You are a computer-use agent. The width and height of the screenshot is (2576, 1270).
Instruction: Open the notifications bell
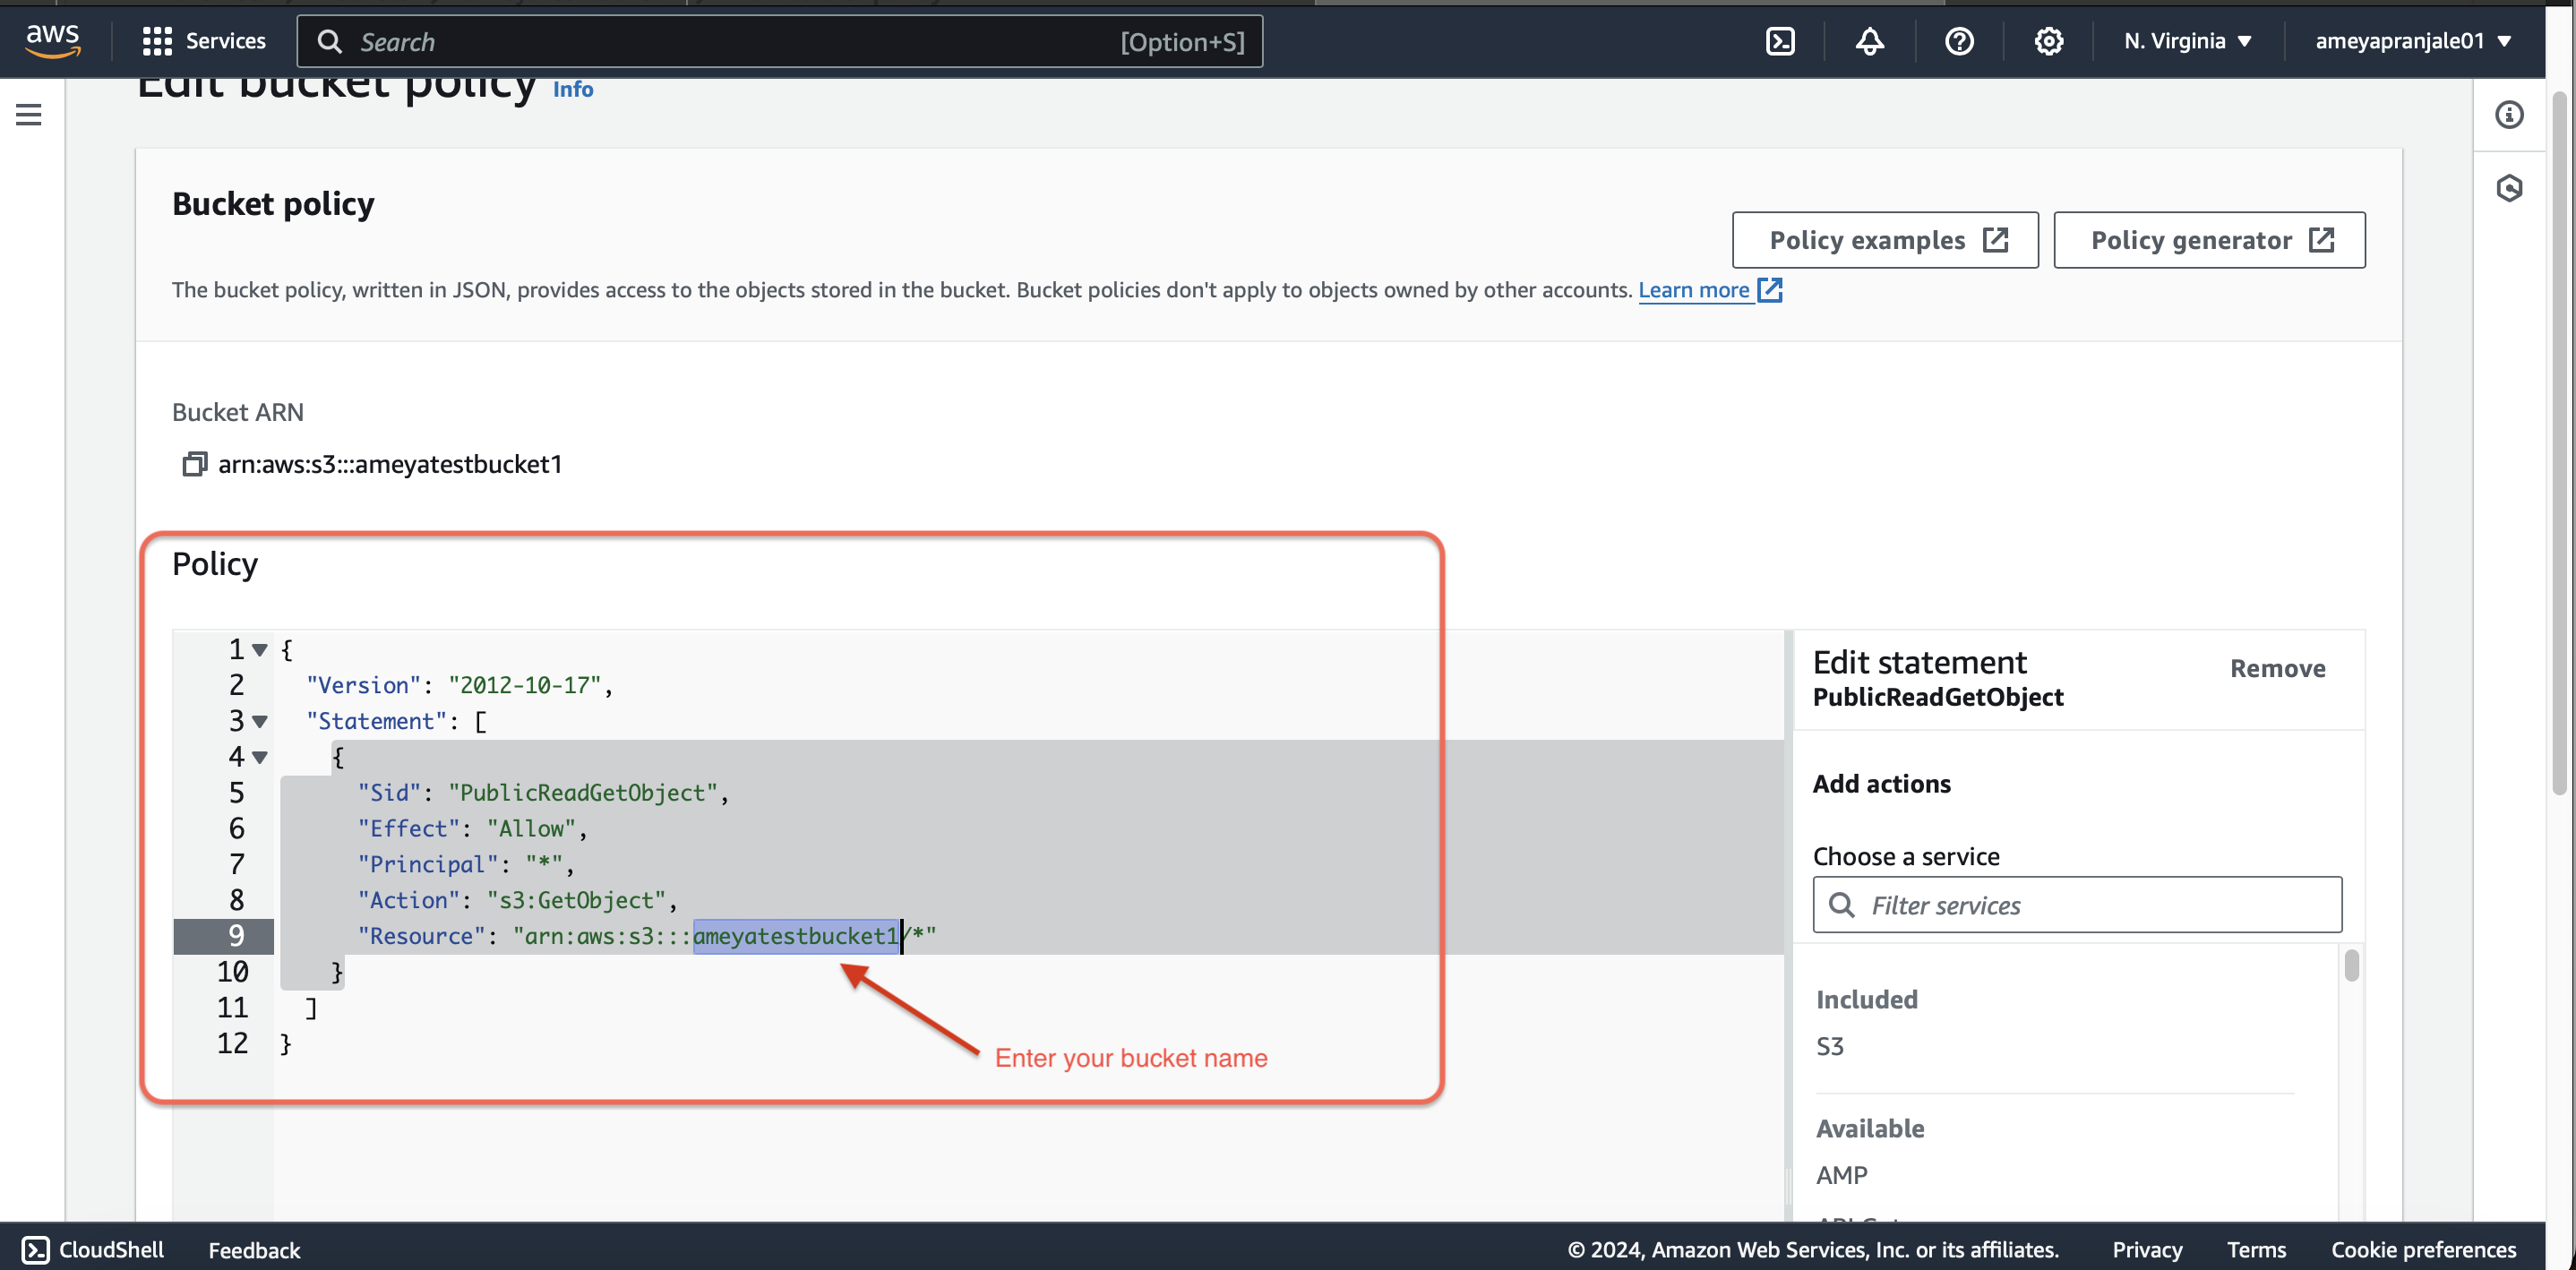point(1869,41)
